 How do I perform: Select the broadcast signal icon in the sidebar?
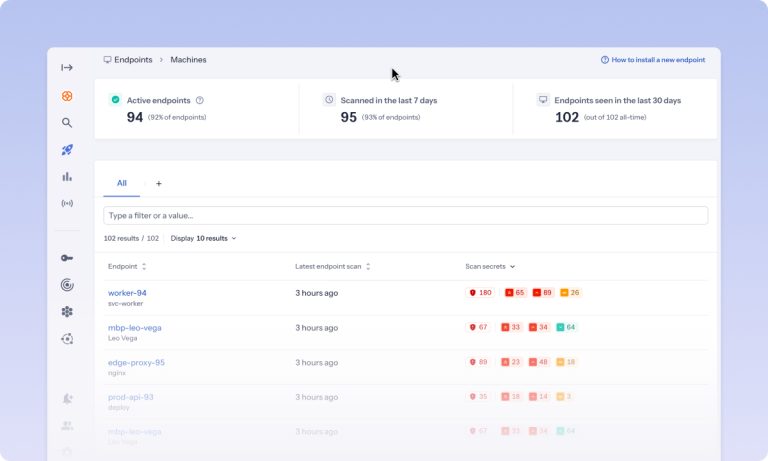pos(67,203)
